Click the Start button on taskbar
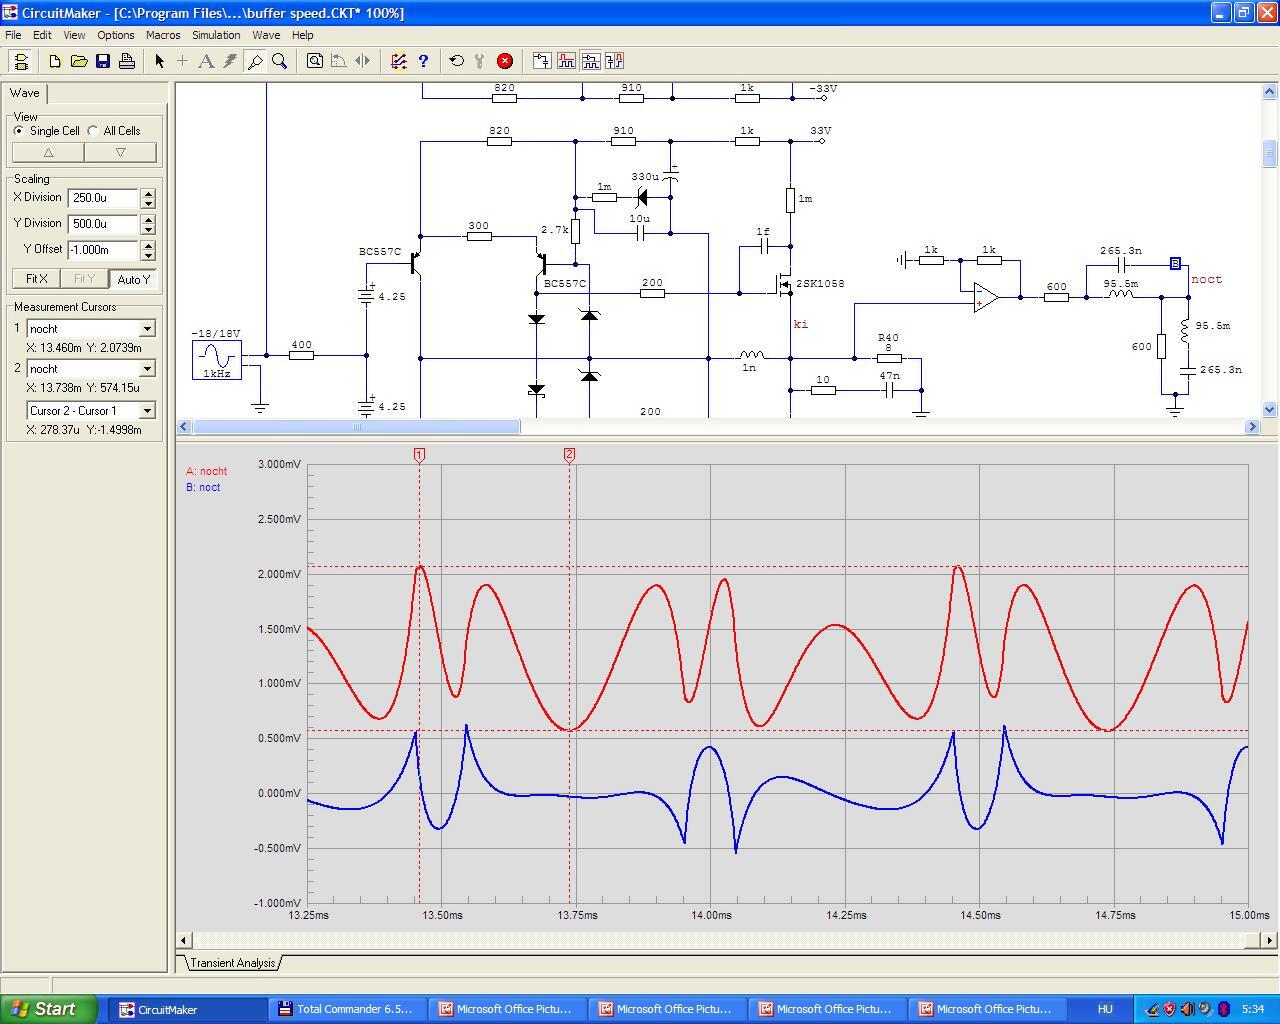 pyautogui.click(x=47, y=1009)
